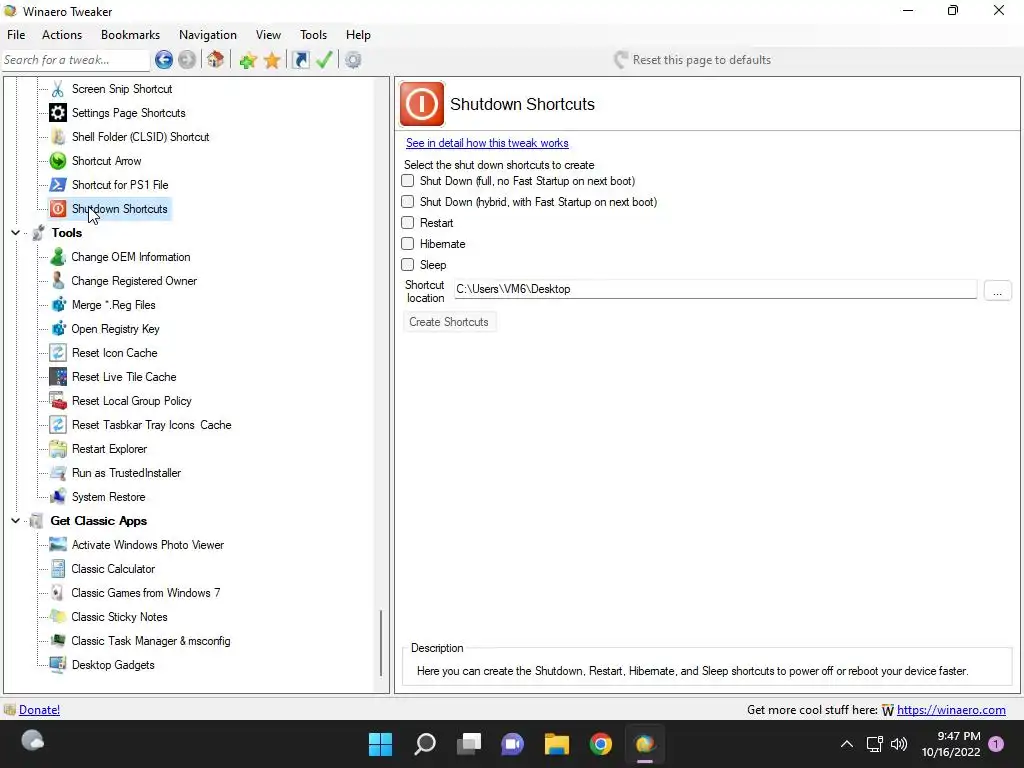1024x768 pixels.
Task: Open the Bookmarks menu
Action: click(130, 35)
